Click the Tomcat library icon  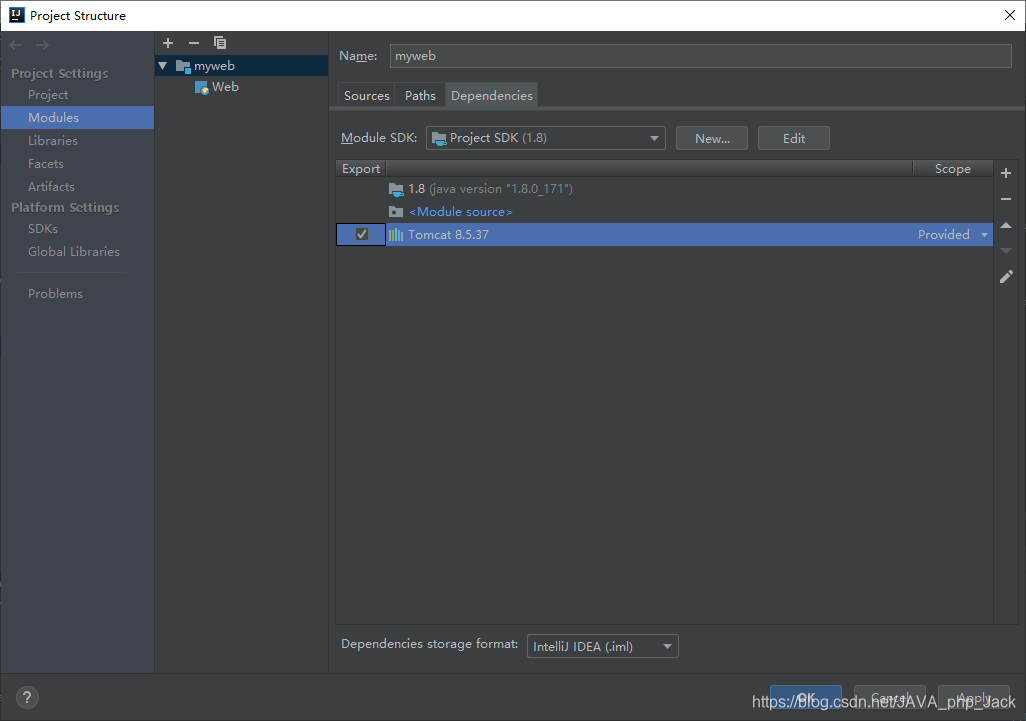pyautogui.click(x=396, y=235)
